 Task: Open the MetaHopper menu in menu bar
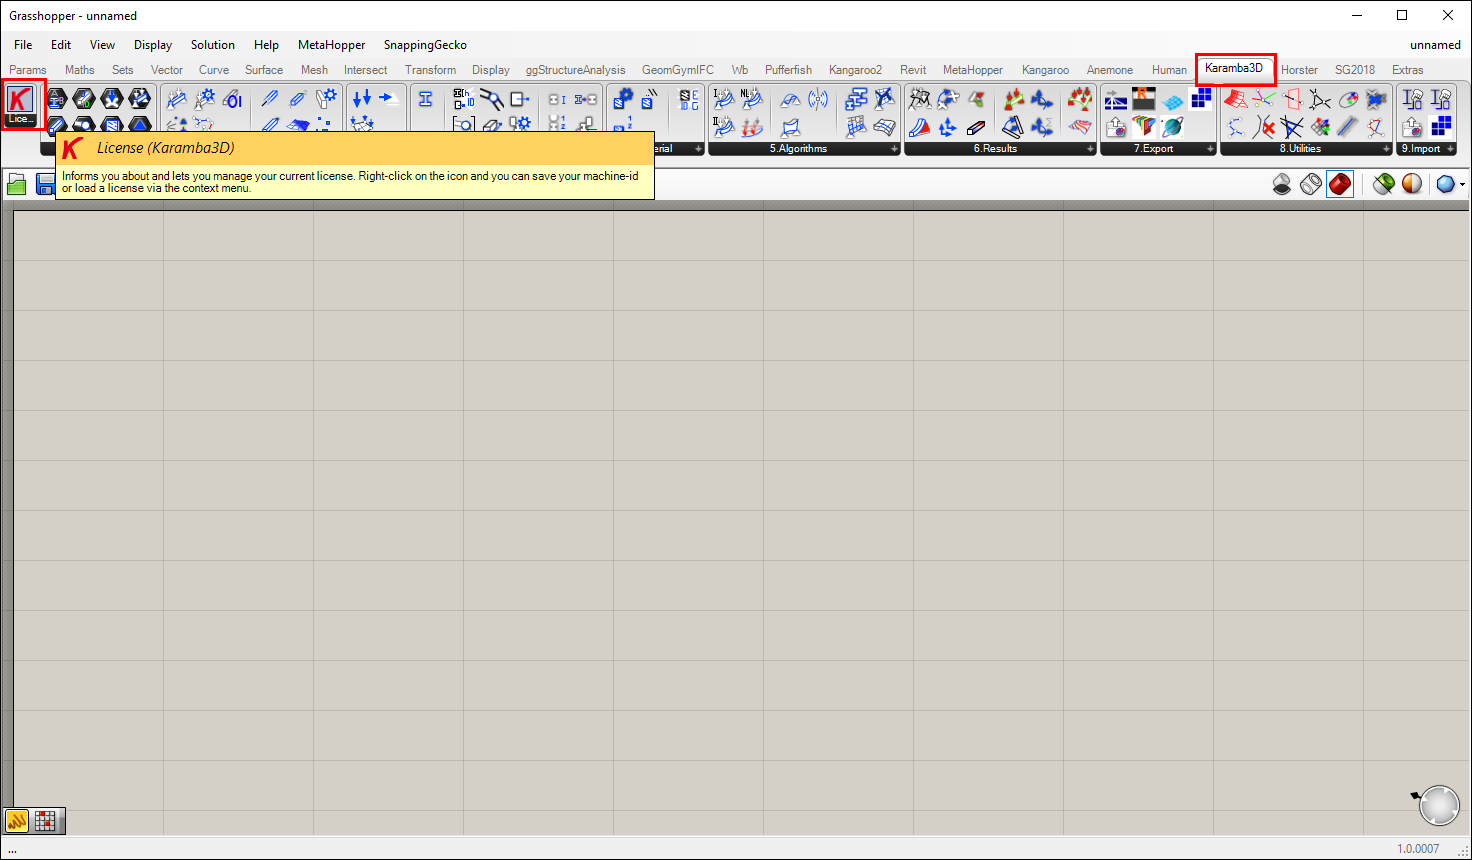click(x=331, y=45)
